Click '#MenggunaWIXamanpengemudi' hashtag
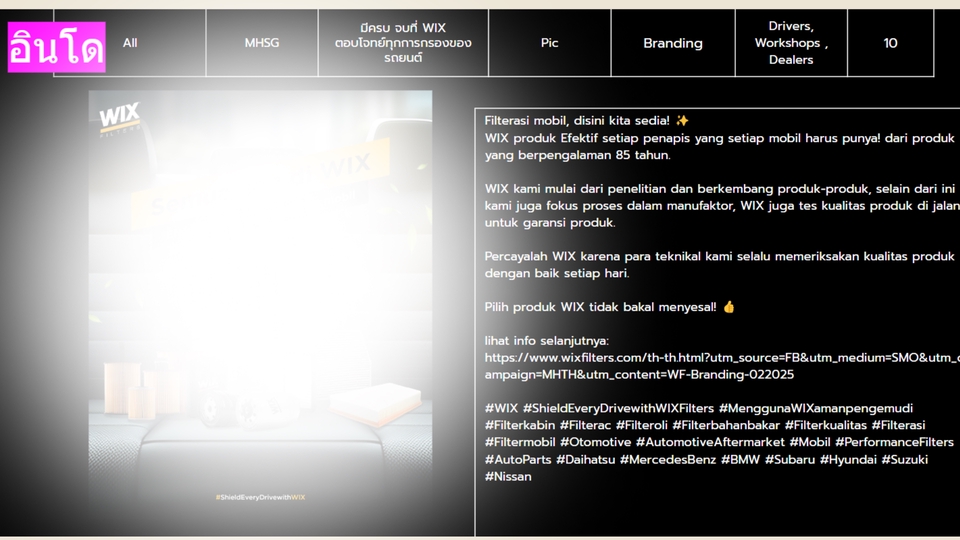This screenshot has width=960, height=540. coord(816,408)
